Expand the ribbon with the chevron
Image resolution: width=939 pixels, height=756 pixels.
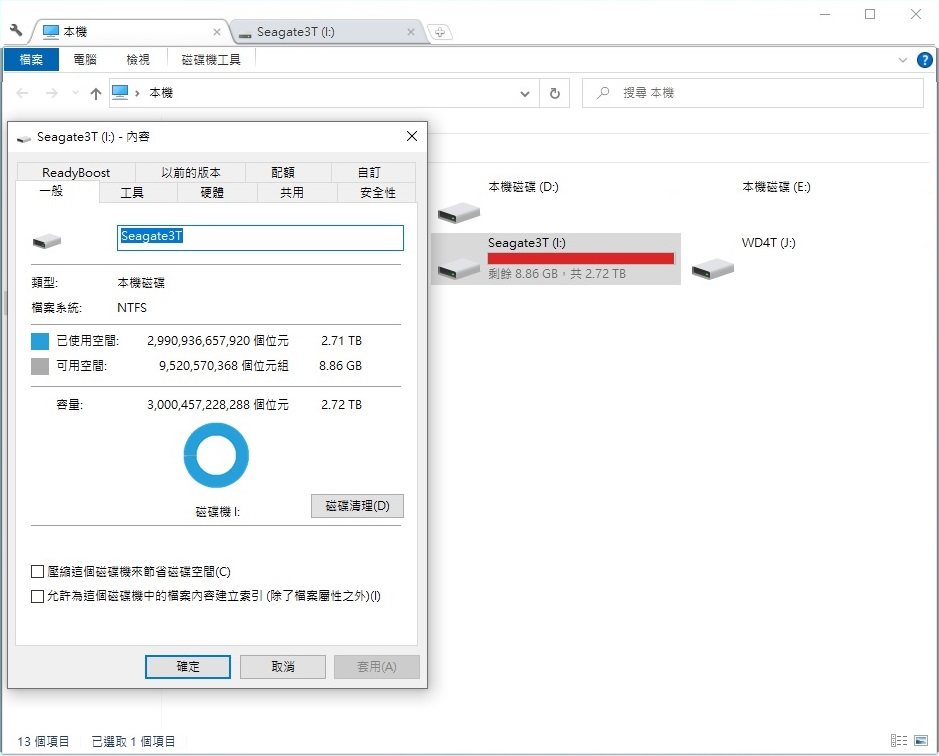click(902, 60)
